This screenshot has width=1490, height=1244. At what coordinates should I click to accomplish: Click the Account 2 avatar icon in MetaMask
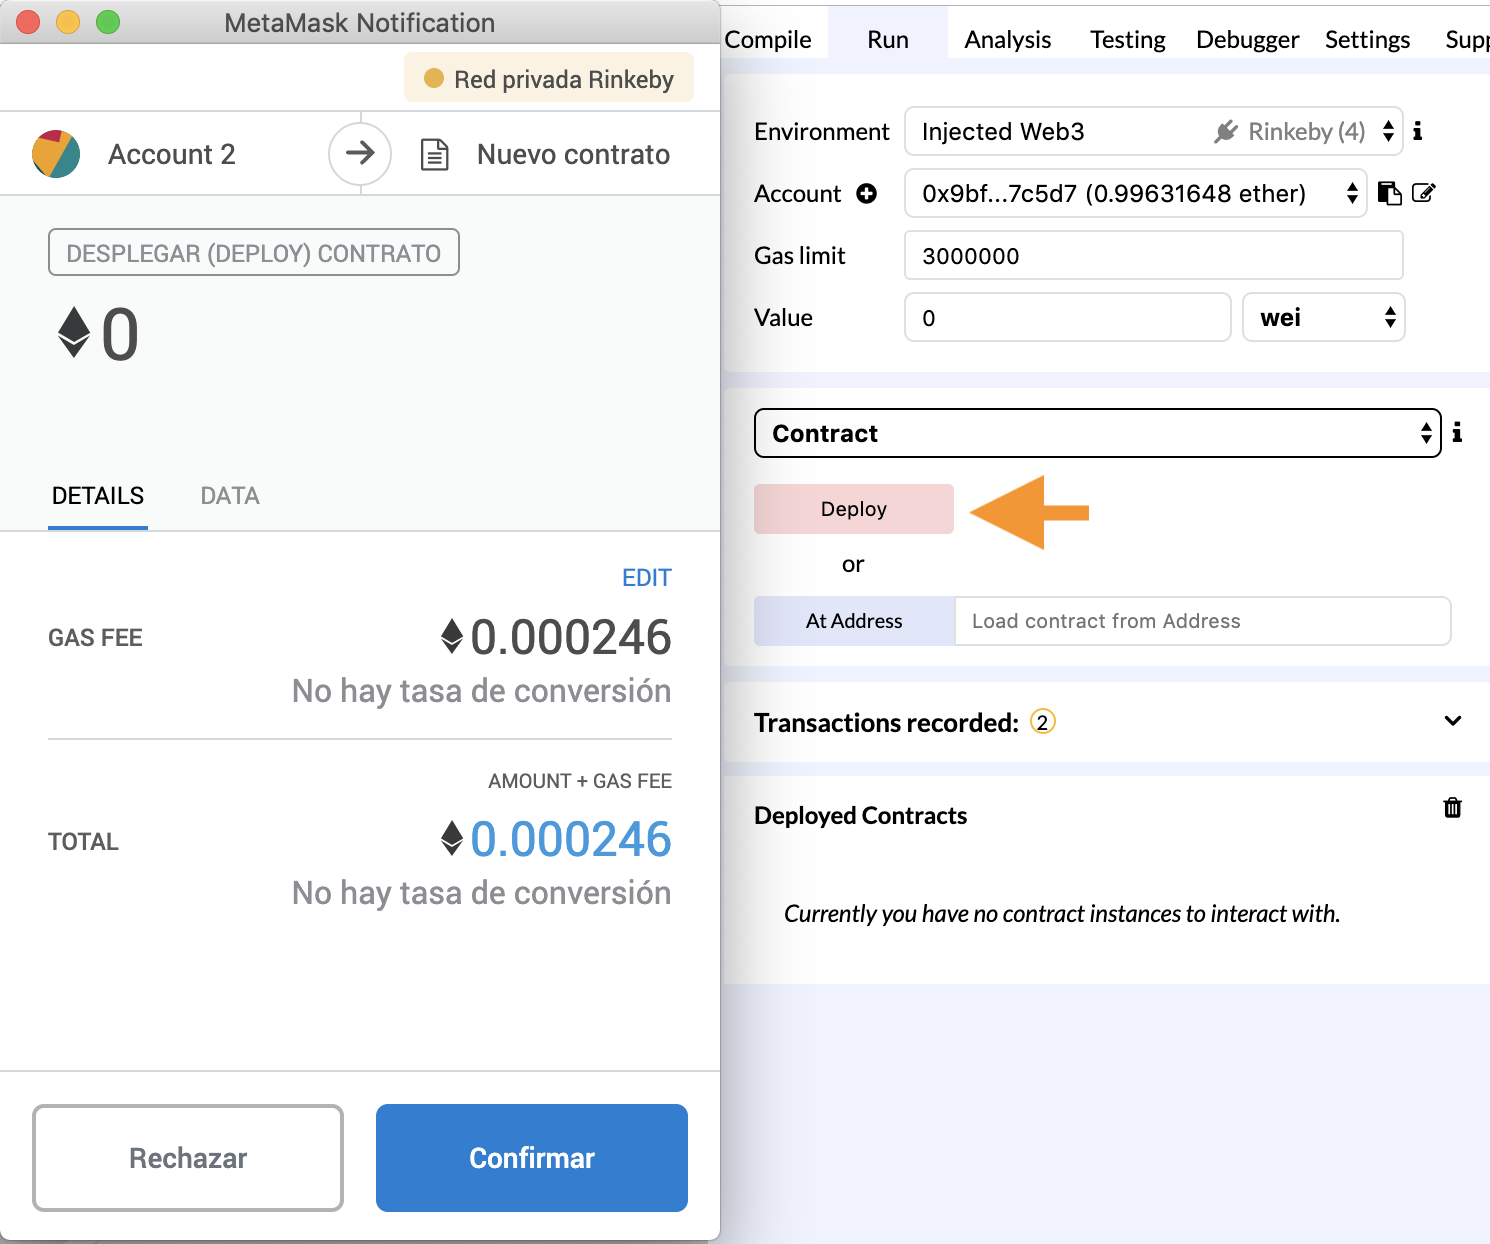point(56,154)
